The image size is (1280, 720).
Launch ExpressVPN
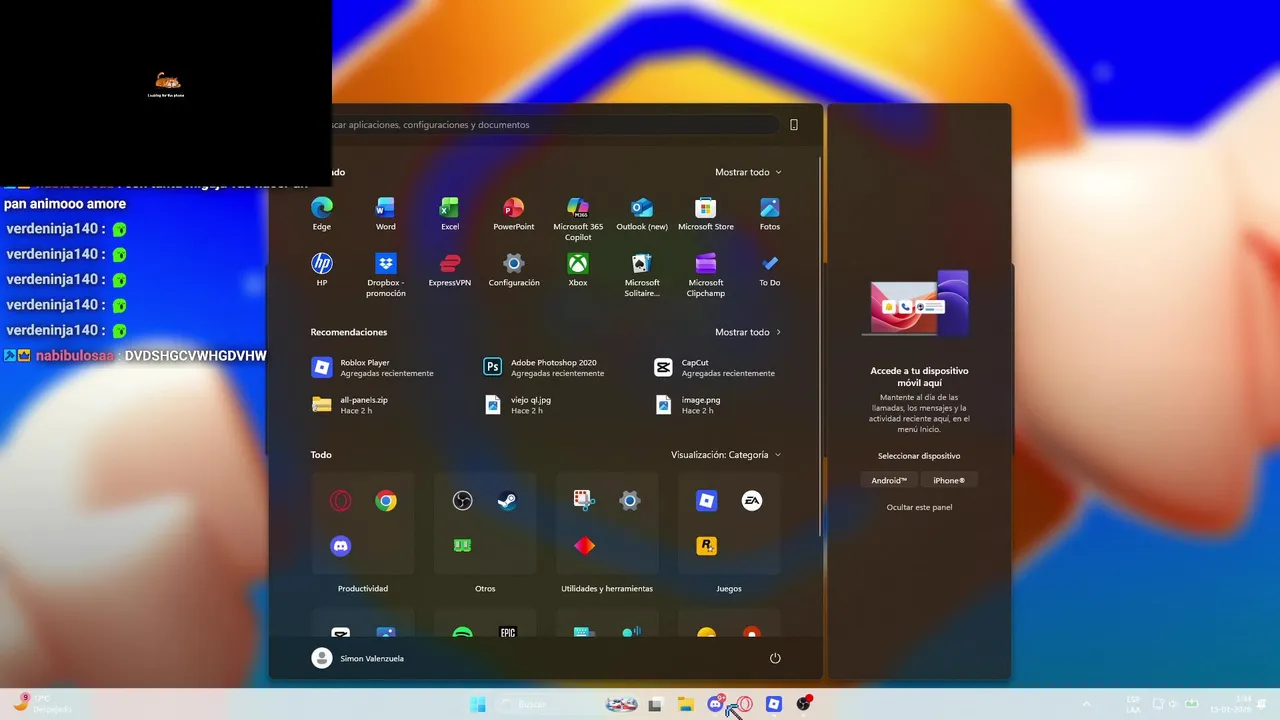point(449,270)
